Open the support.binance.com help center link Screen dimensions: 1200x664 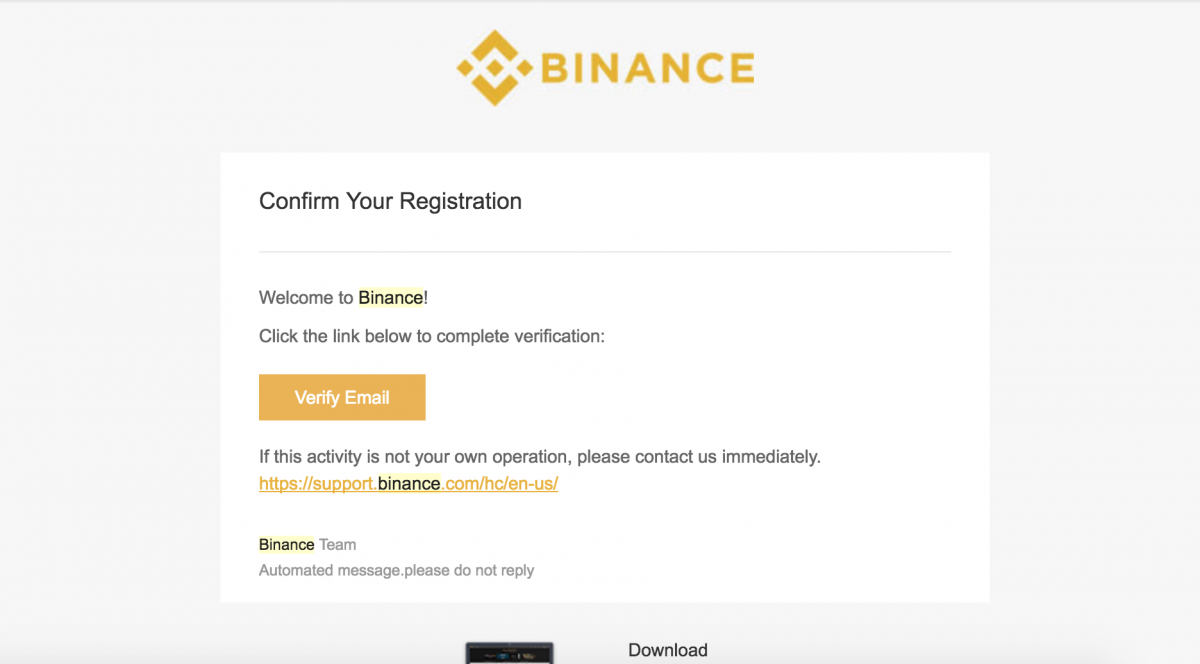click(x=408, y=483)
